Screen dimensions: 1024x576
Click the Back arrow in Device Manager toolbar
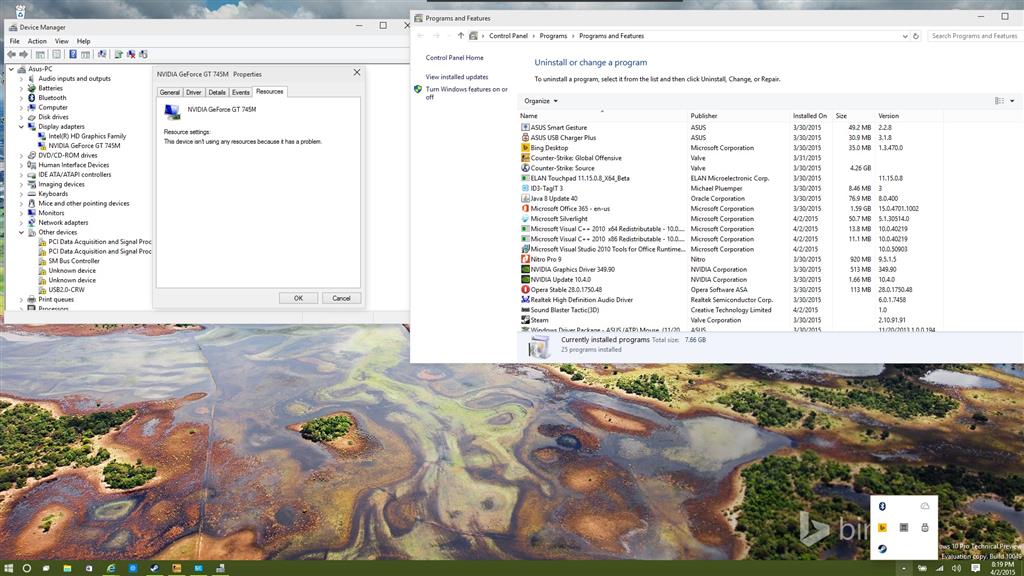point(12,54)
